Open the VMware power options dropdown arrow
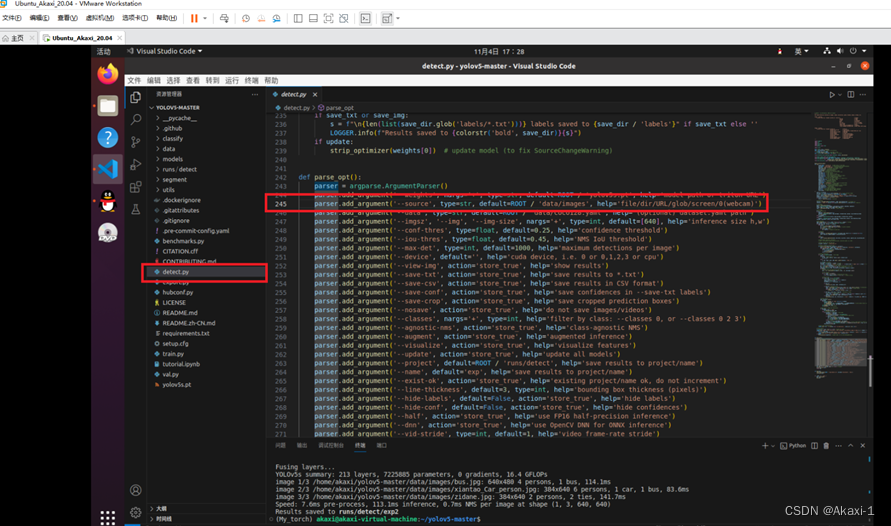This screenshot has width=891, height=526. (x=205, y=18)
